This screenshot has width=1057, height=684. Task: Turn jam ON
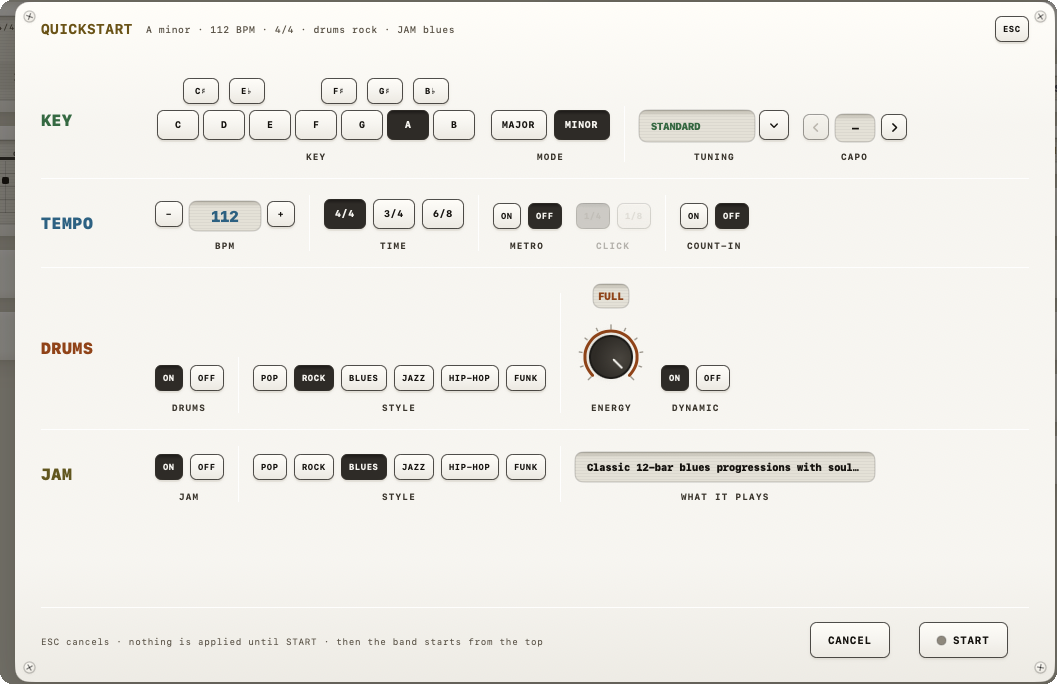169,467
